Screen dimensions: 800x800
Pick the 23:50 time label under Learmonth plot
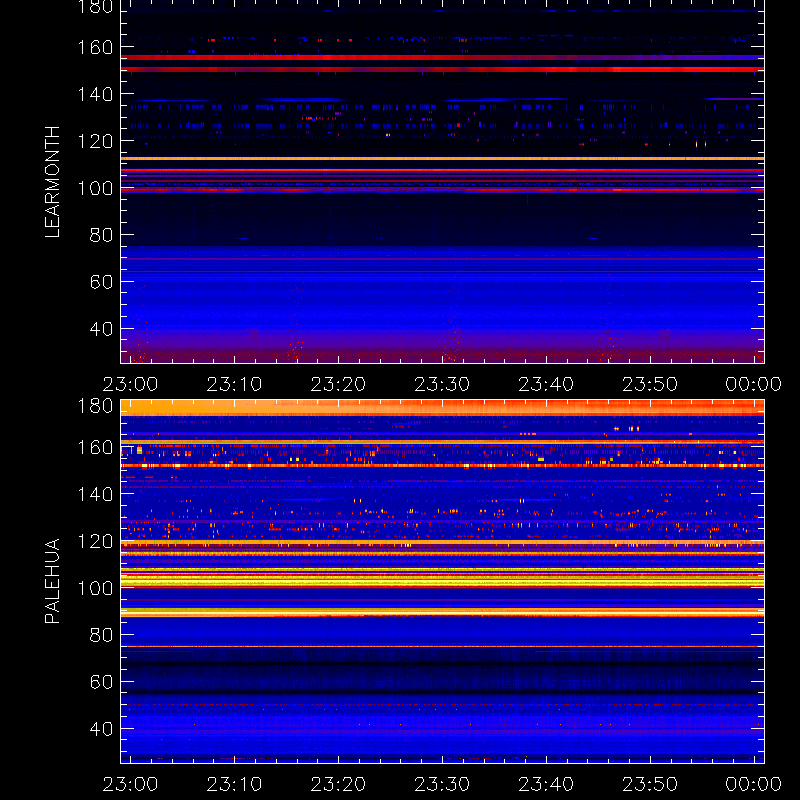coord(650,384)
